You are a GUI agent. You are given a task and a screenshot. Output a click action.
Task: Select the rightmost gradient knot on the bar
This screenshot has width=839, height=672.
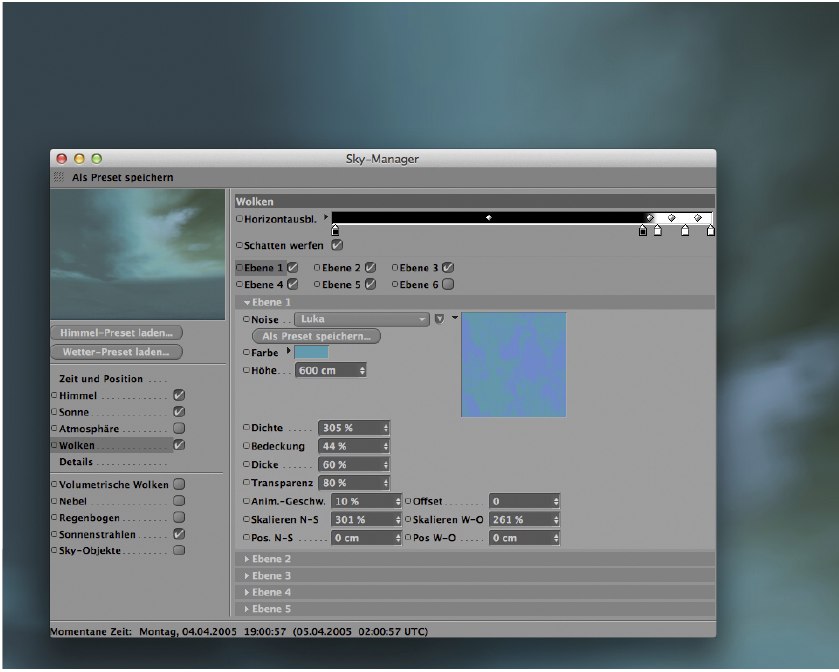click(x=711, y=231)
